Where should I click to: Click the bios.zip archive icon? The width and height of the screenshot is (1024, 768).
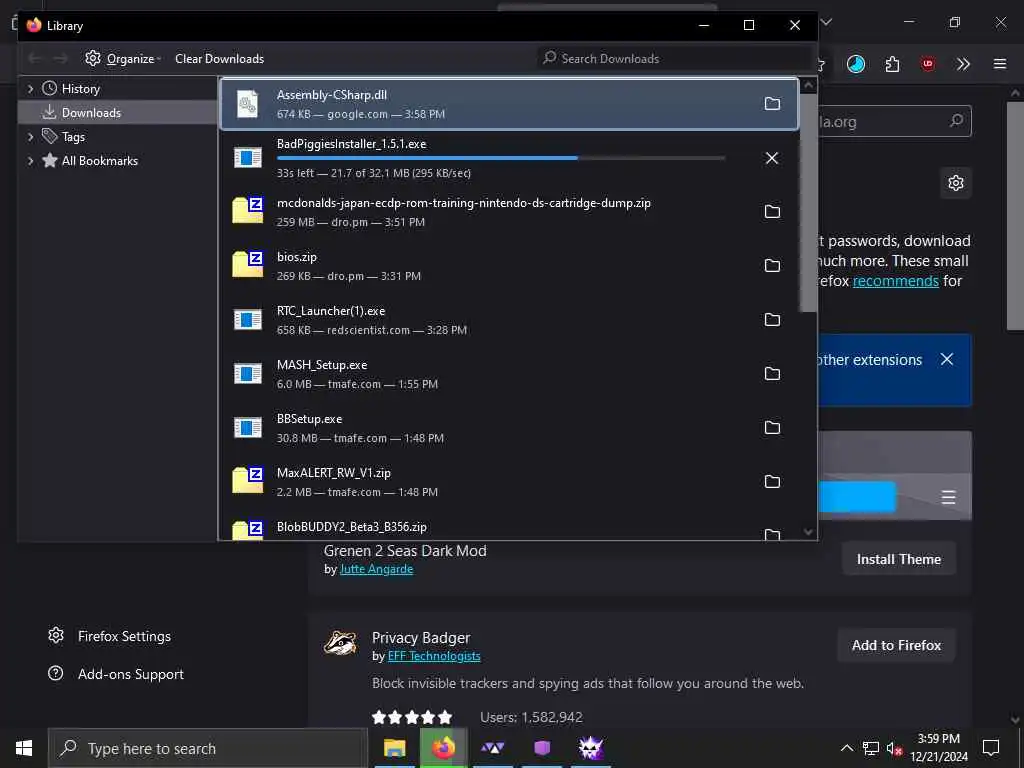[248, 264]
